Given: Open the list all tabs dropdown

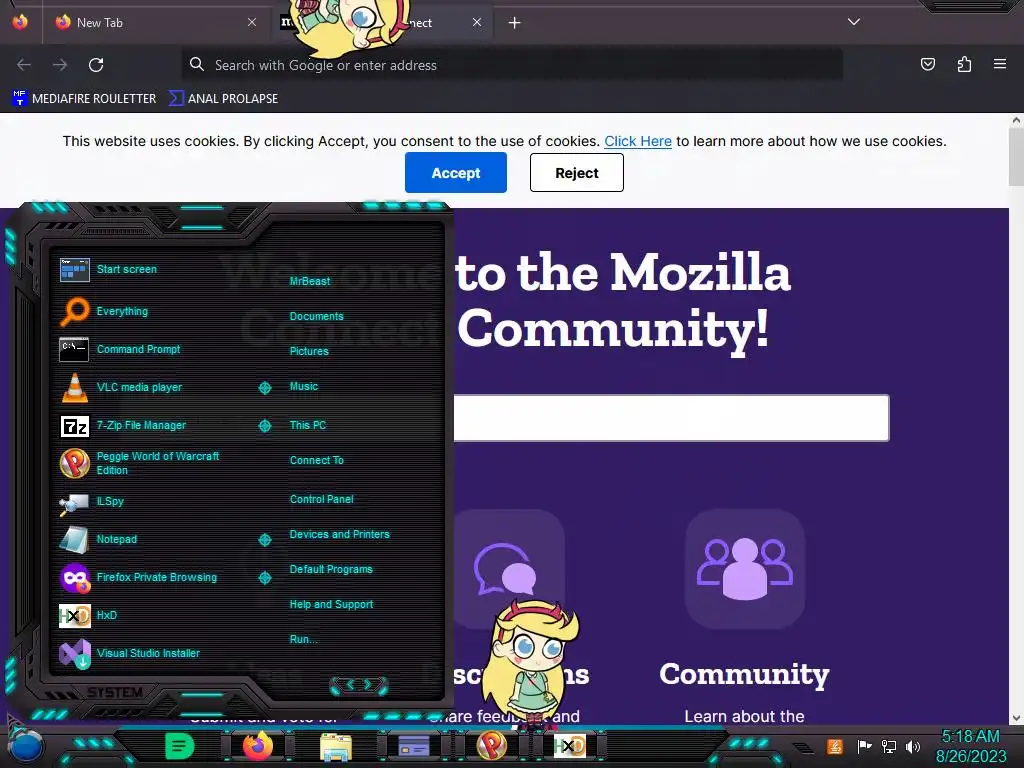Looking at the screenshot, I should pos(854,22).
